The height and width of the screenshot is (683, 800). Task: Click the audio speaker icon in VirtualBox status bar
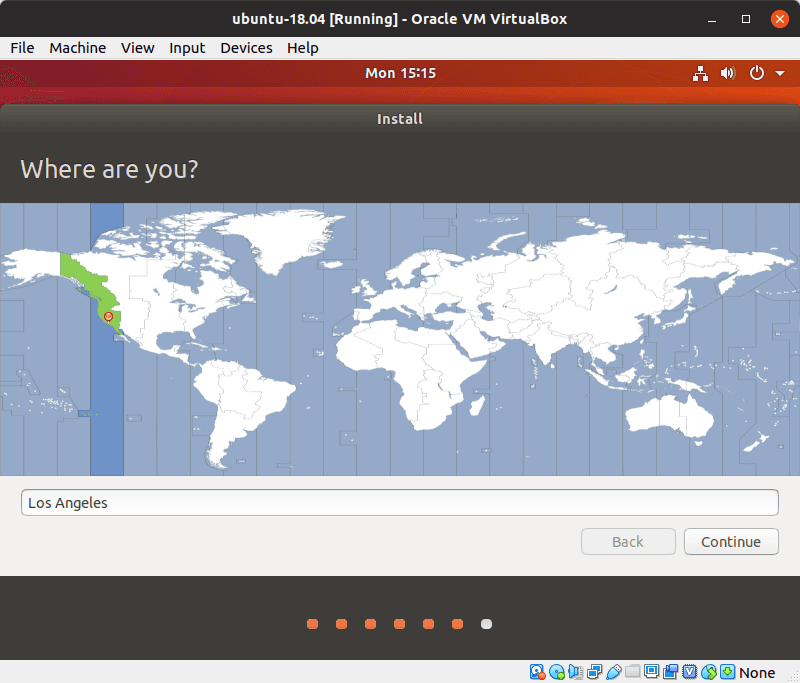coord(575,672)
